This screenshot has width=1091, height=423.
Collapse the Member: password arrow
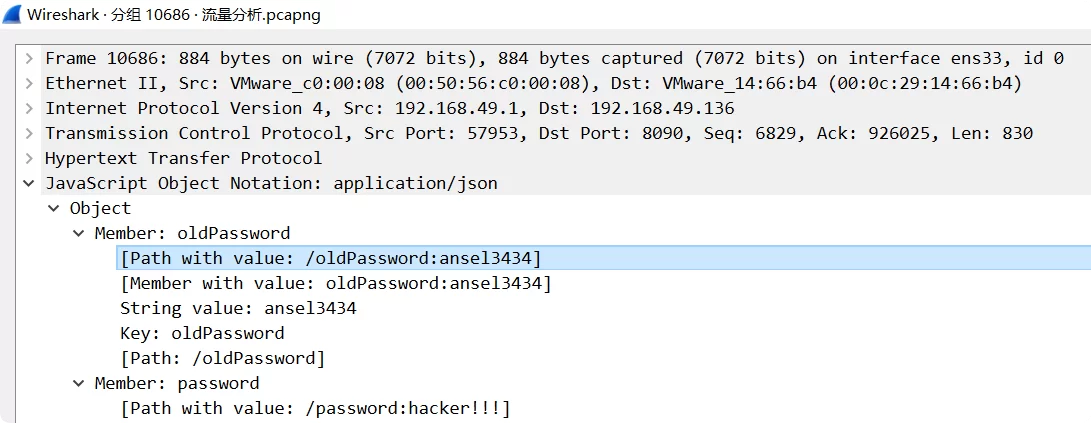[x=79, y=384]
